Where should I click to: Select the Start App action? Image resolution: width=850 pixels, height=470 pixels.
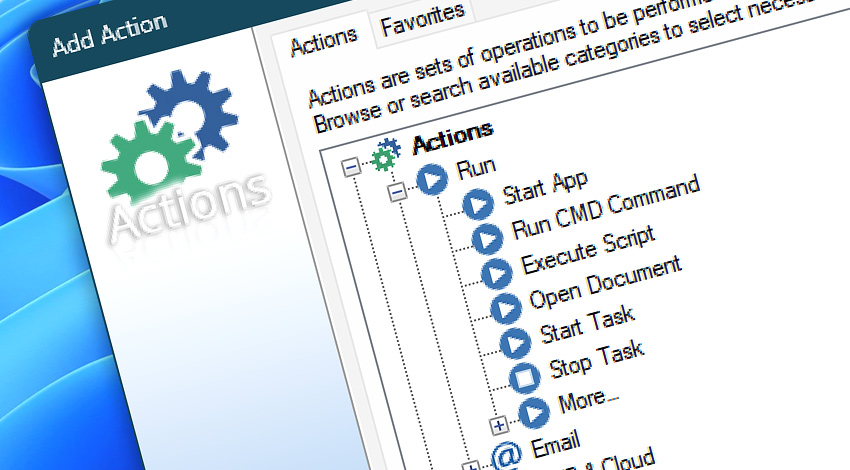click(545, 188)
